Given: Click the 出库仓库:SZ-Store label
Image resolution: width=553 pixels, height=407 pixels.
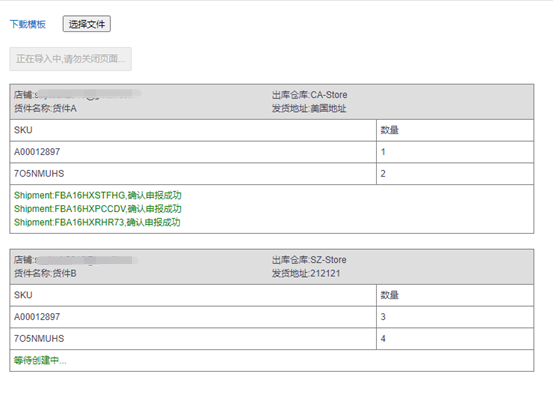Looking at the screenshot, I should click(x=309, y=260).
